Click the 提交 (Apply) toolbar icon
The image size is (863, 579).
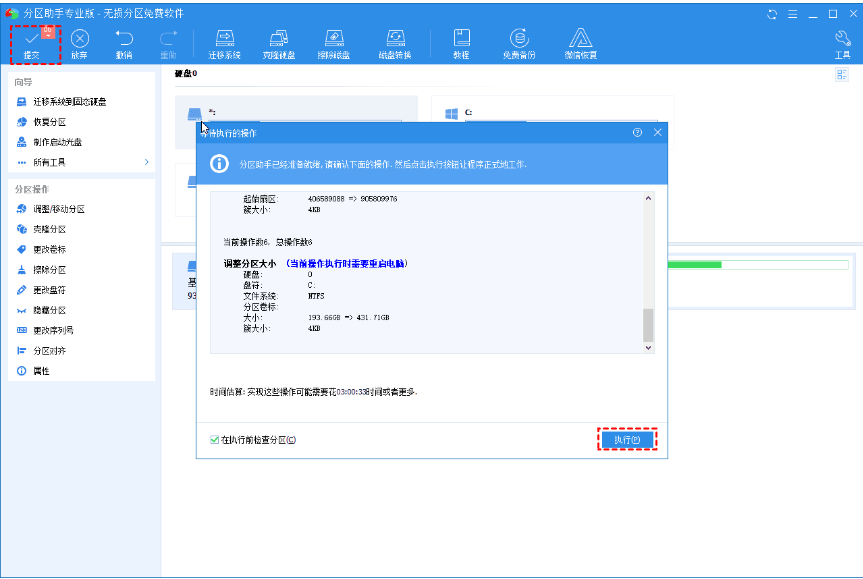[x=31, y=43]
